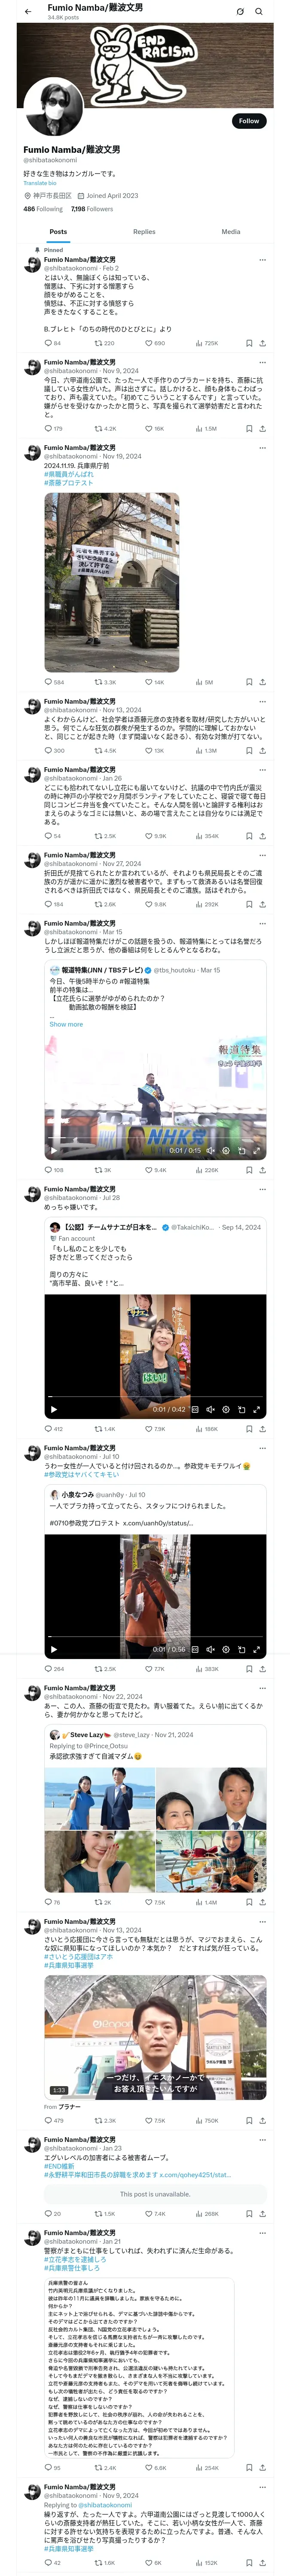The height and width of the screenshot is (2576, 290).
Task: Open more options on Nov 19, 2024 post
Action: coord(263,448)
